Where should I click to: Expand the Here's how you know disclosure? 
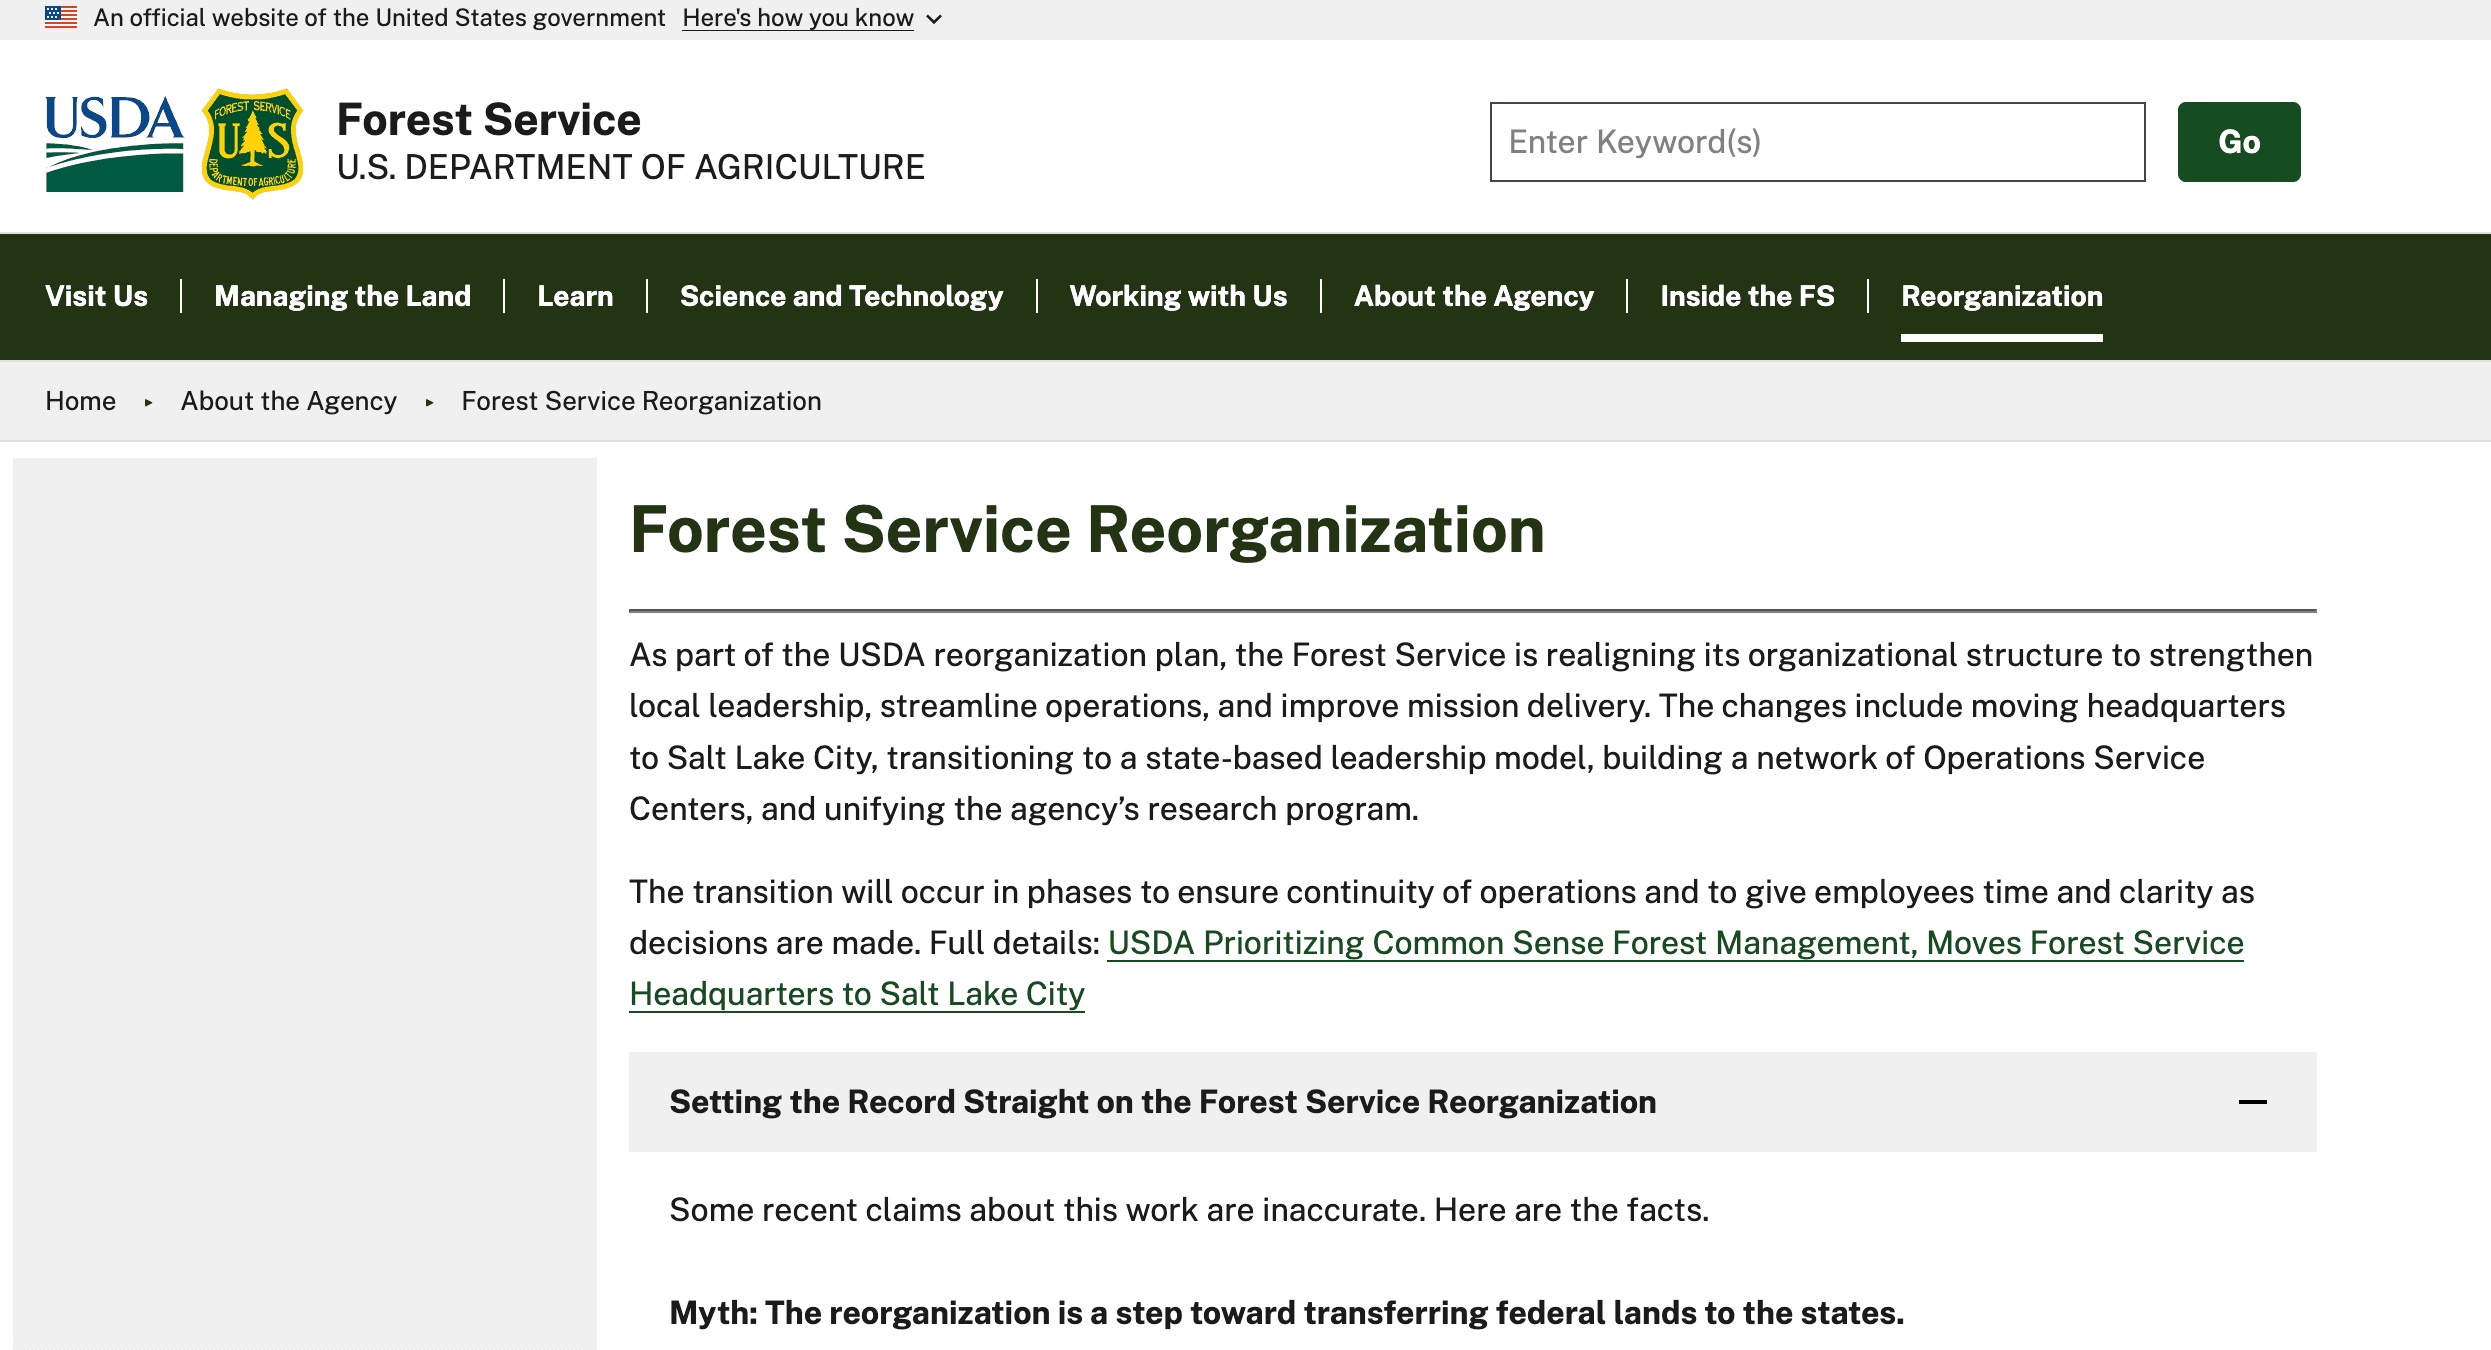[x=797, y=17]
